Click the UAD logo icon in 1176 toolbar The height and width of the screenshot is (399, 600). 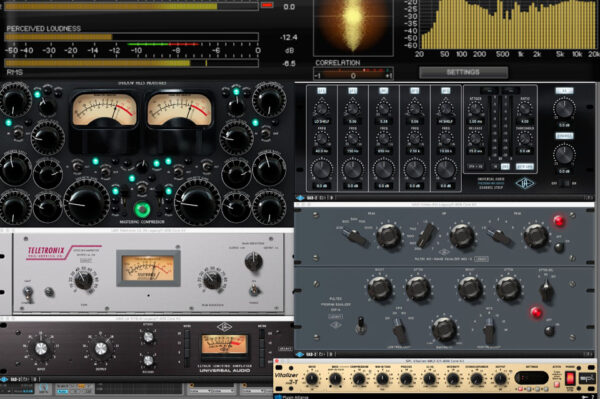(x=4, y=379)
